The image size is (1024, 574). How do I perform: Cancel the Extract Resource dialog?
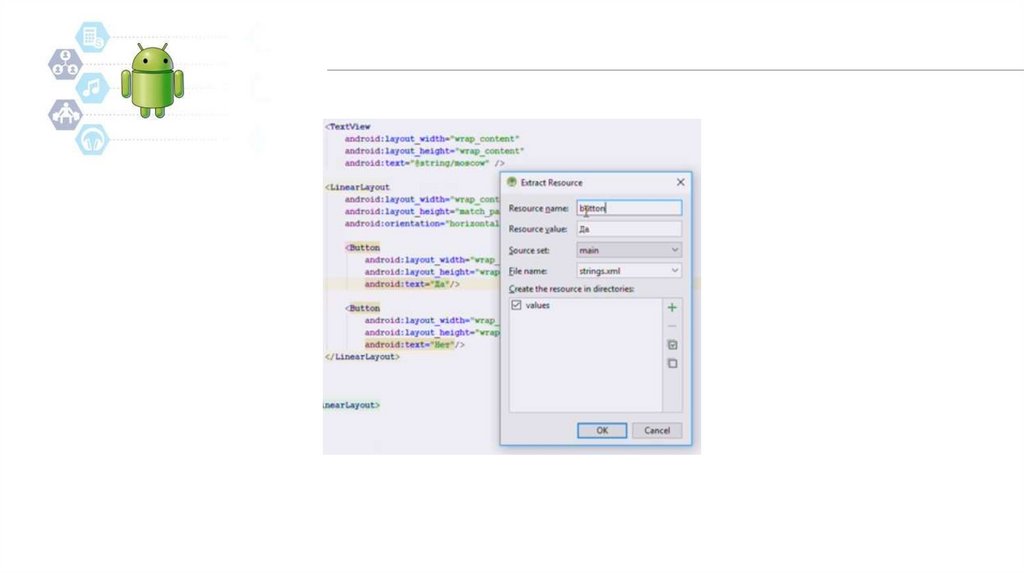coord(657,430)
